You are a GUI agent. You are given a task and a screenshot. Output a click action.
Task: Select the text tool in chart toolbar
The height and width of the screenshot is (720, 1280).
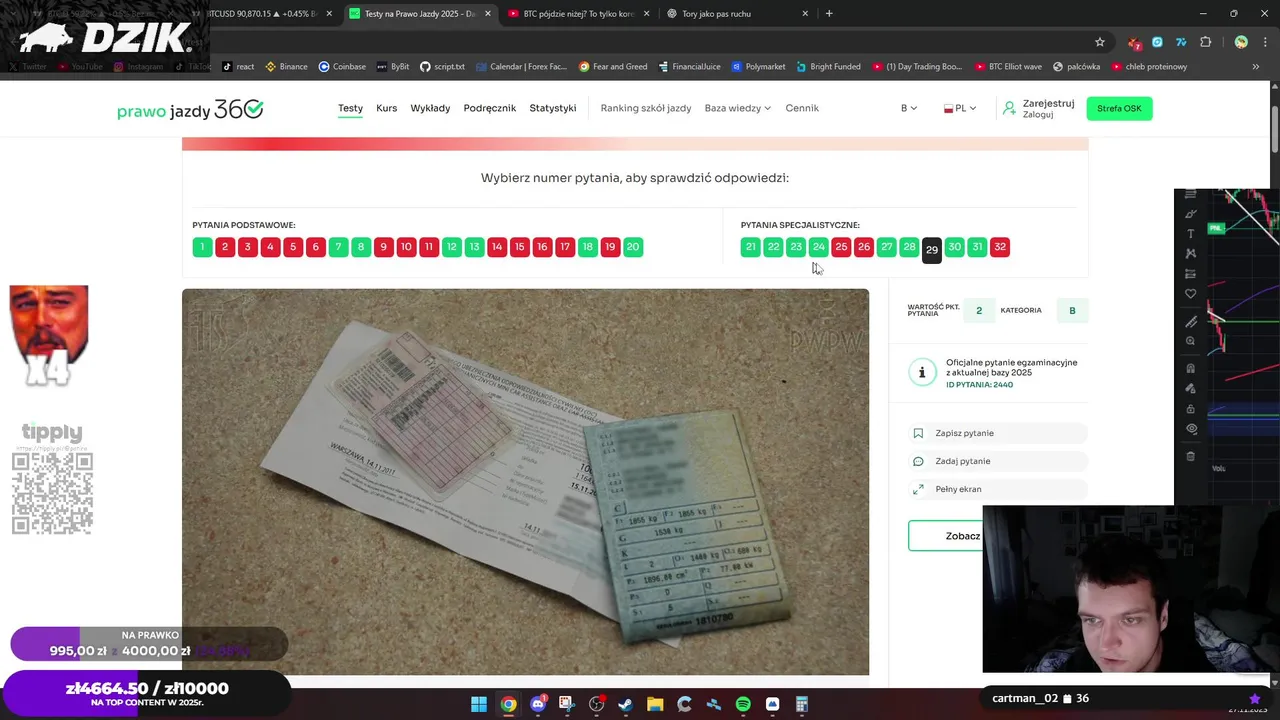point(1190,234)
